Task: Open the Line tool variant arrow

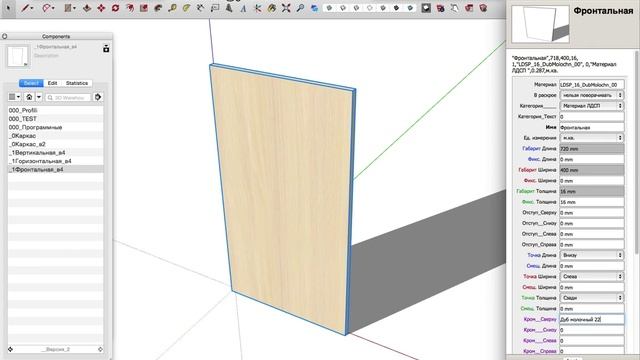Action: pos(32,8)
